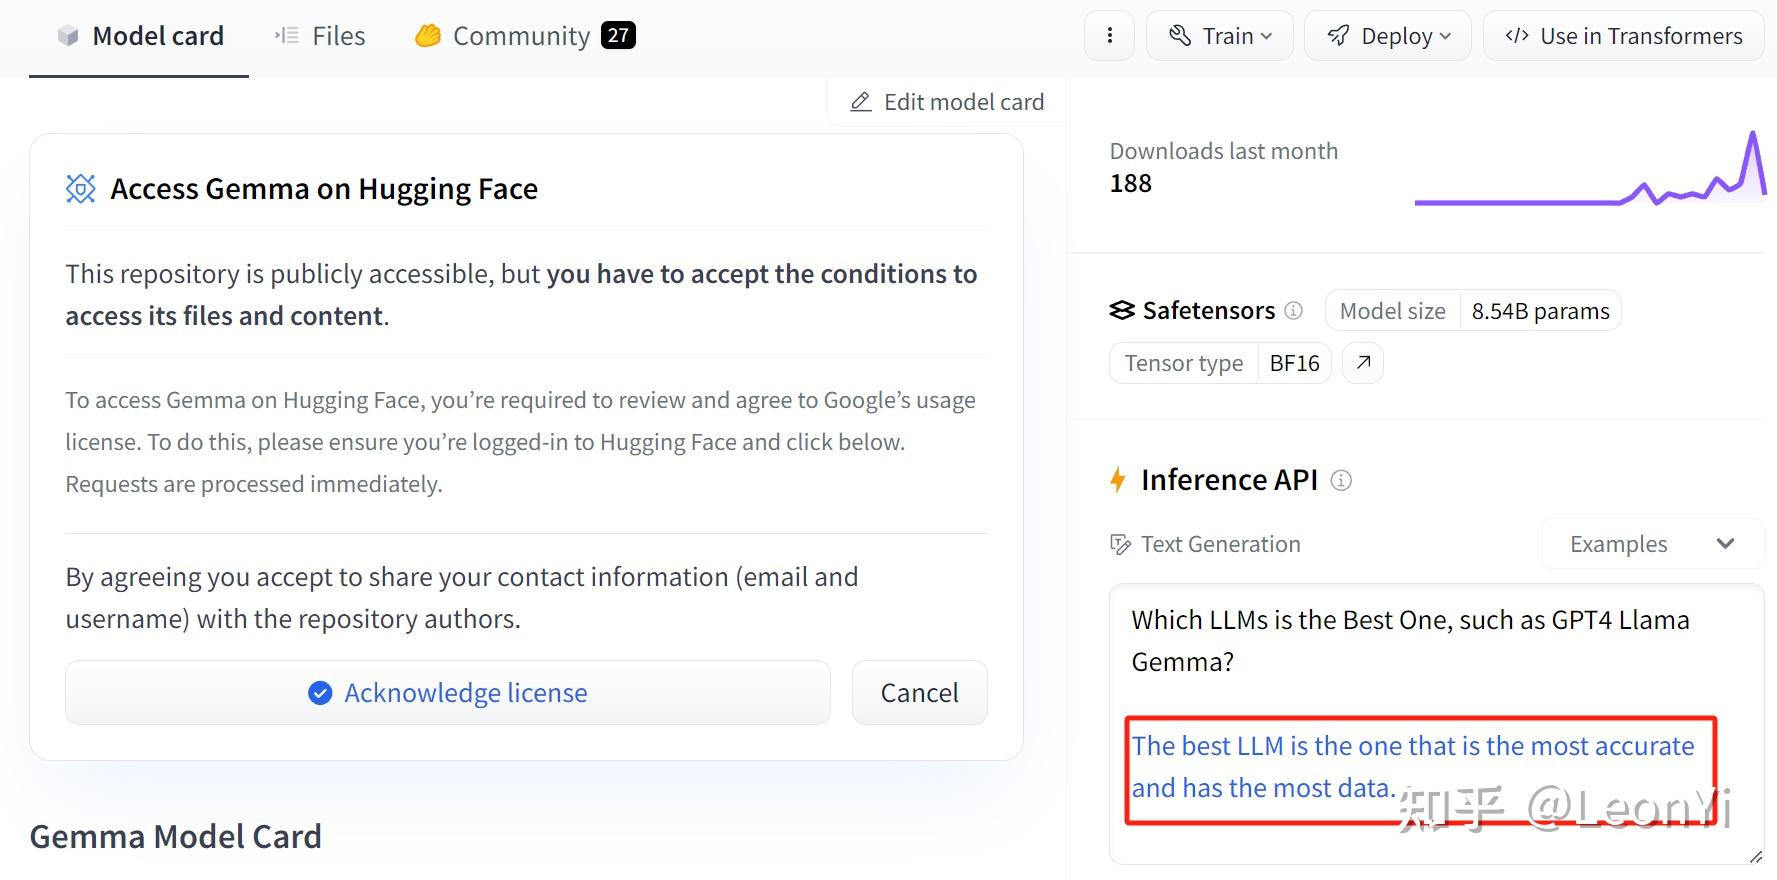Click the Inference API info icon
The height and width of the screenshot is (880, 1777).
[x=1341, y=481]
